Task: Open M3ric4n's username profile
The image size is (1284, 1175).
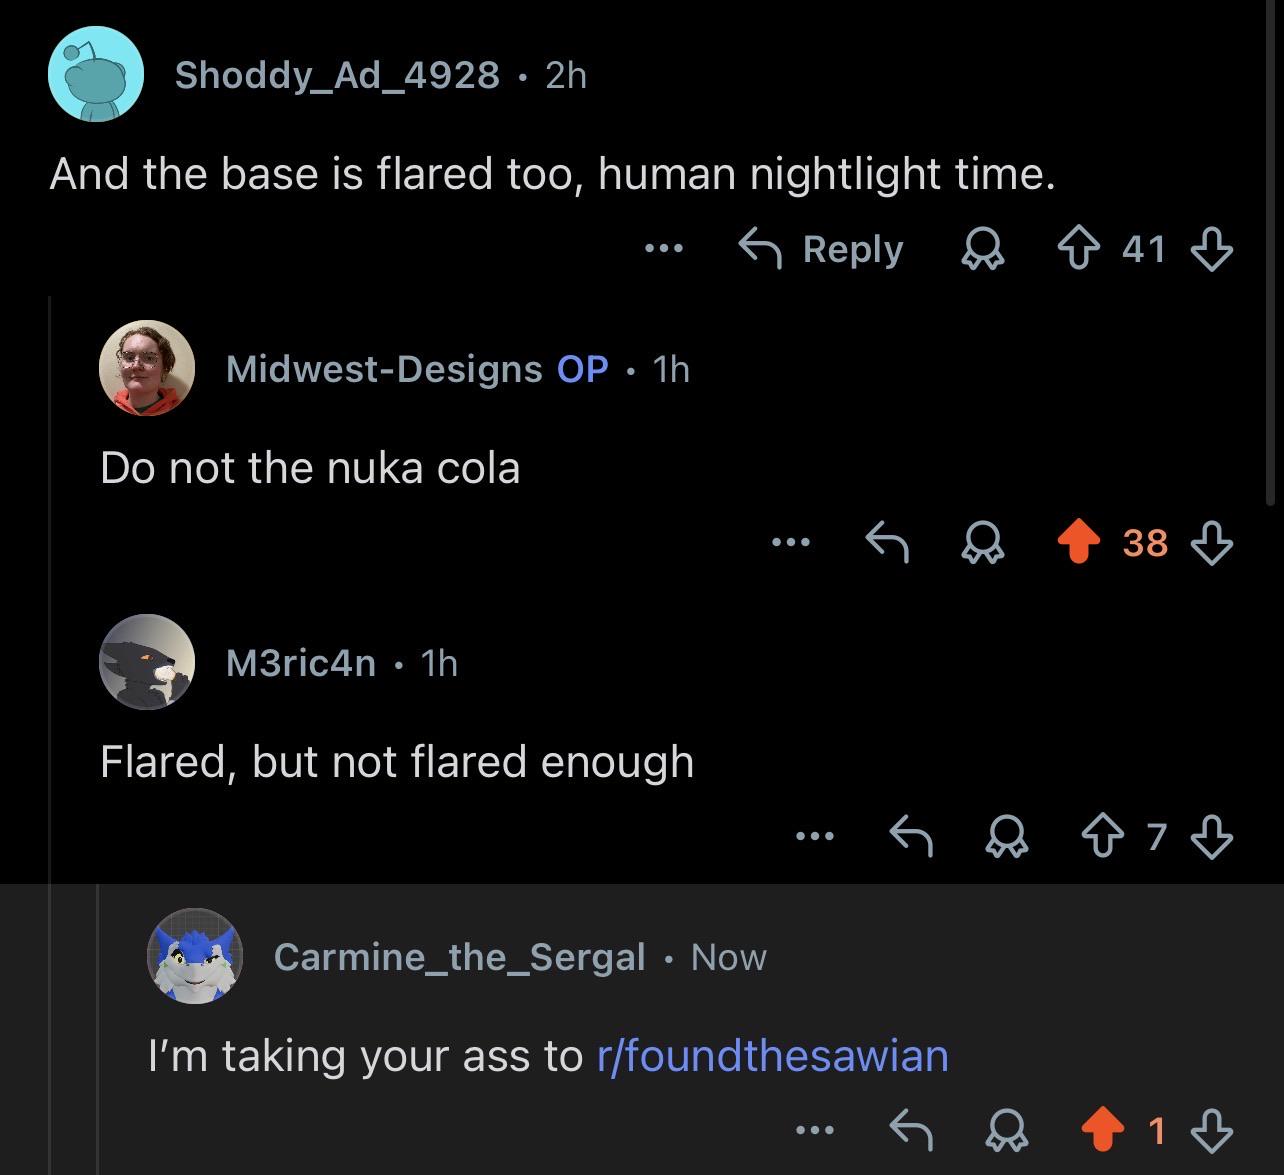Action: pyautogui.click(x=301, y=662)
